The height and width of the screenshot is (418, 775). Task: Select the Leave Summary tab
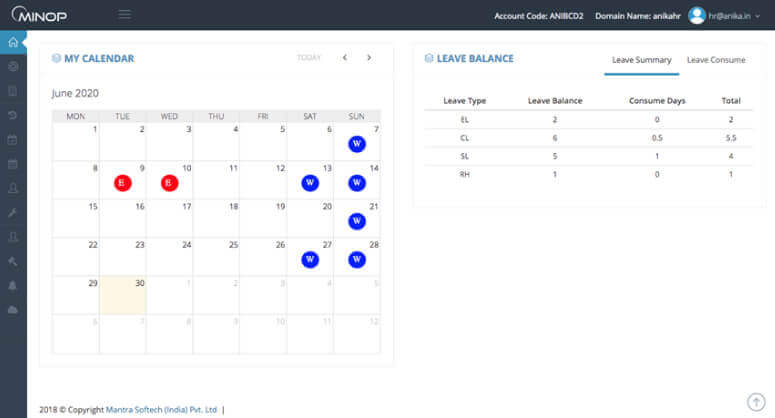(641, 60)
